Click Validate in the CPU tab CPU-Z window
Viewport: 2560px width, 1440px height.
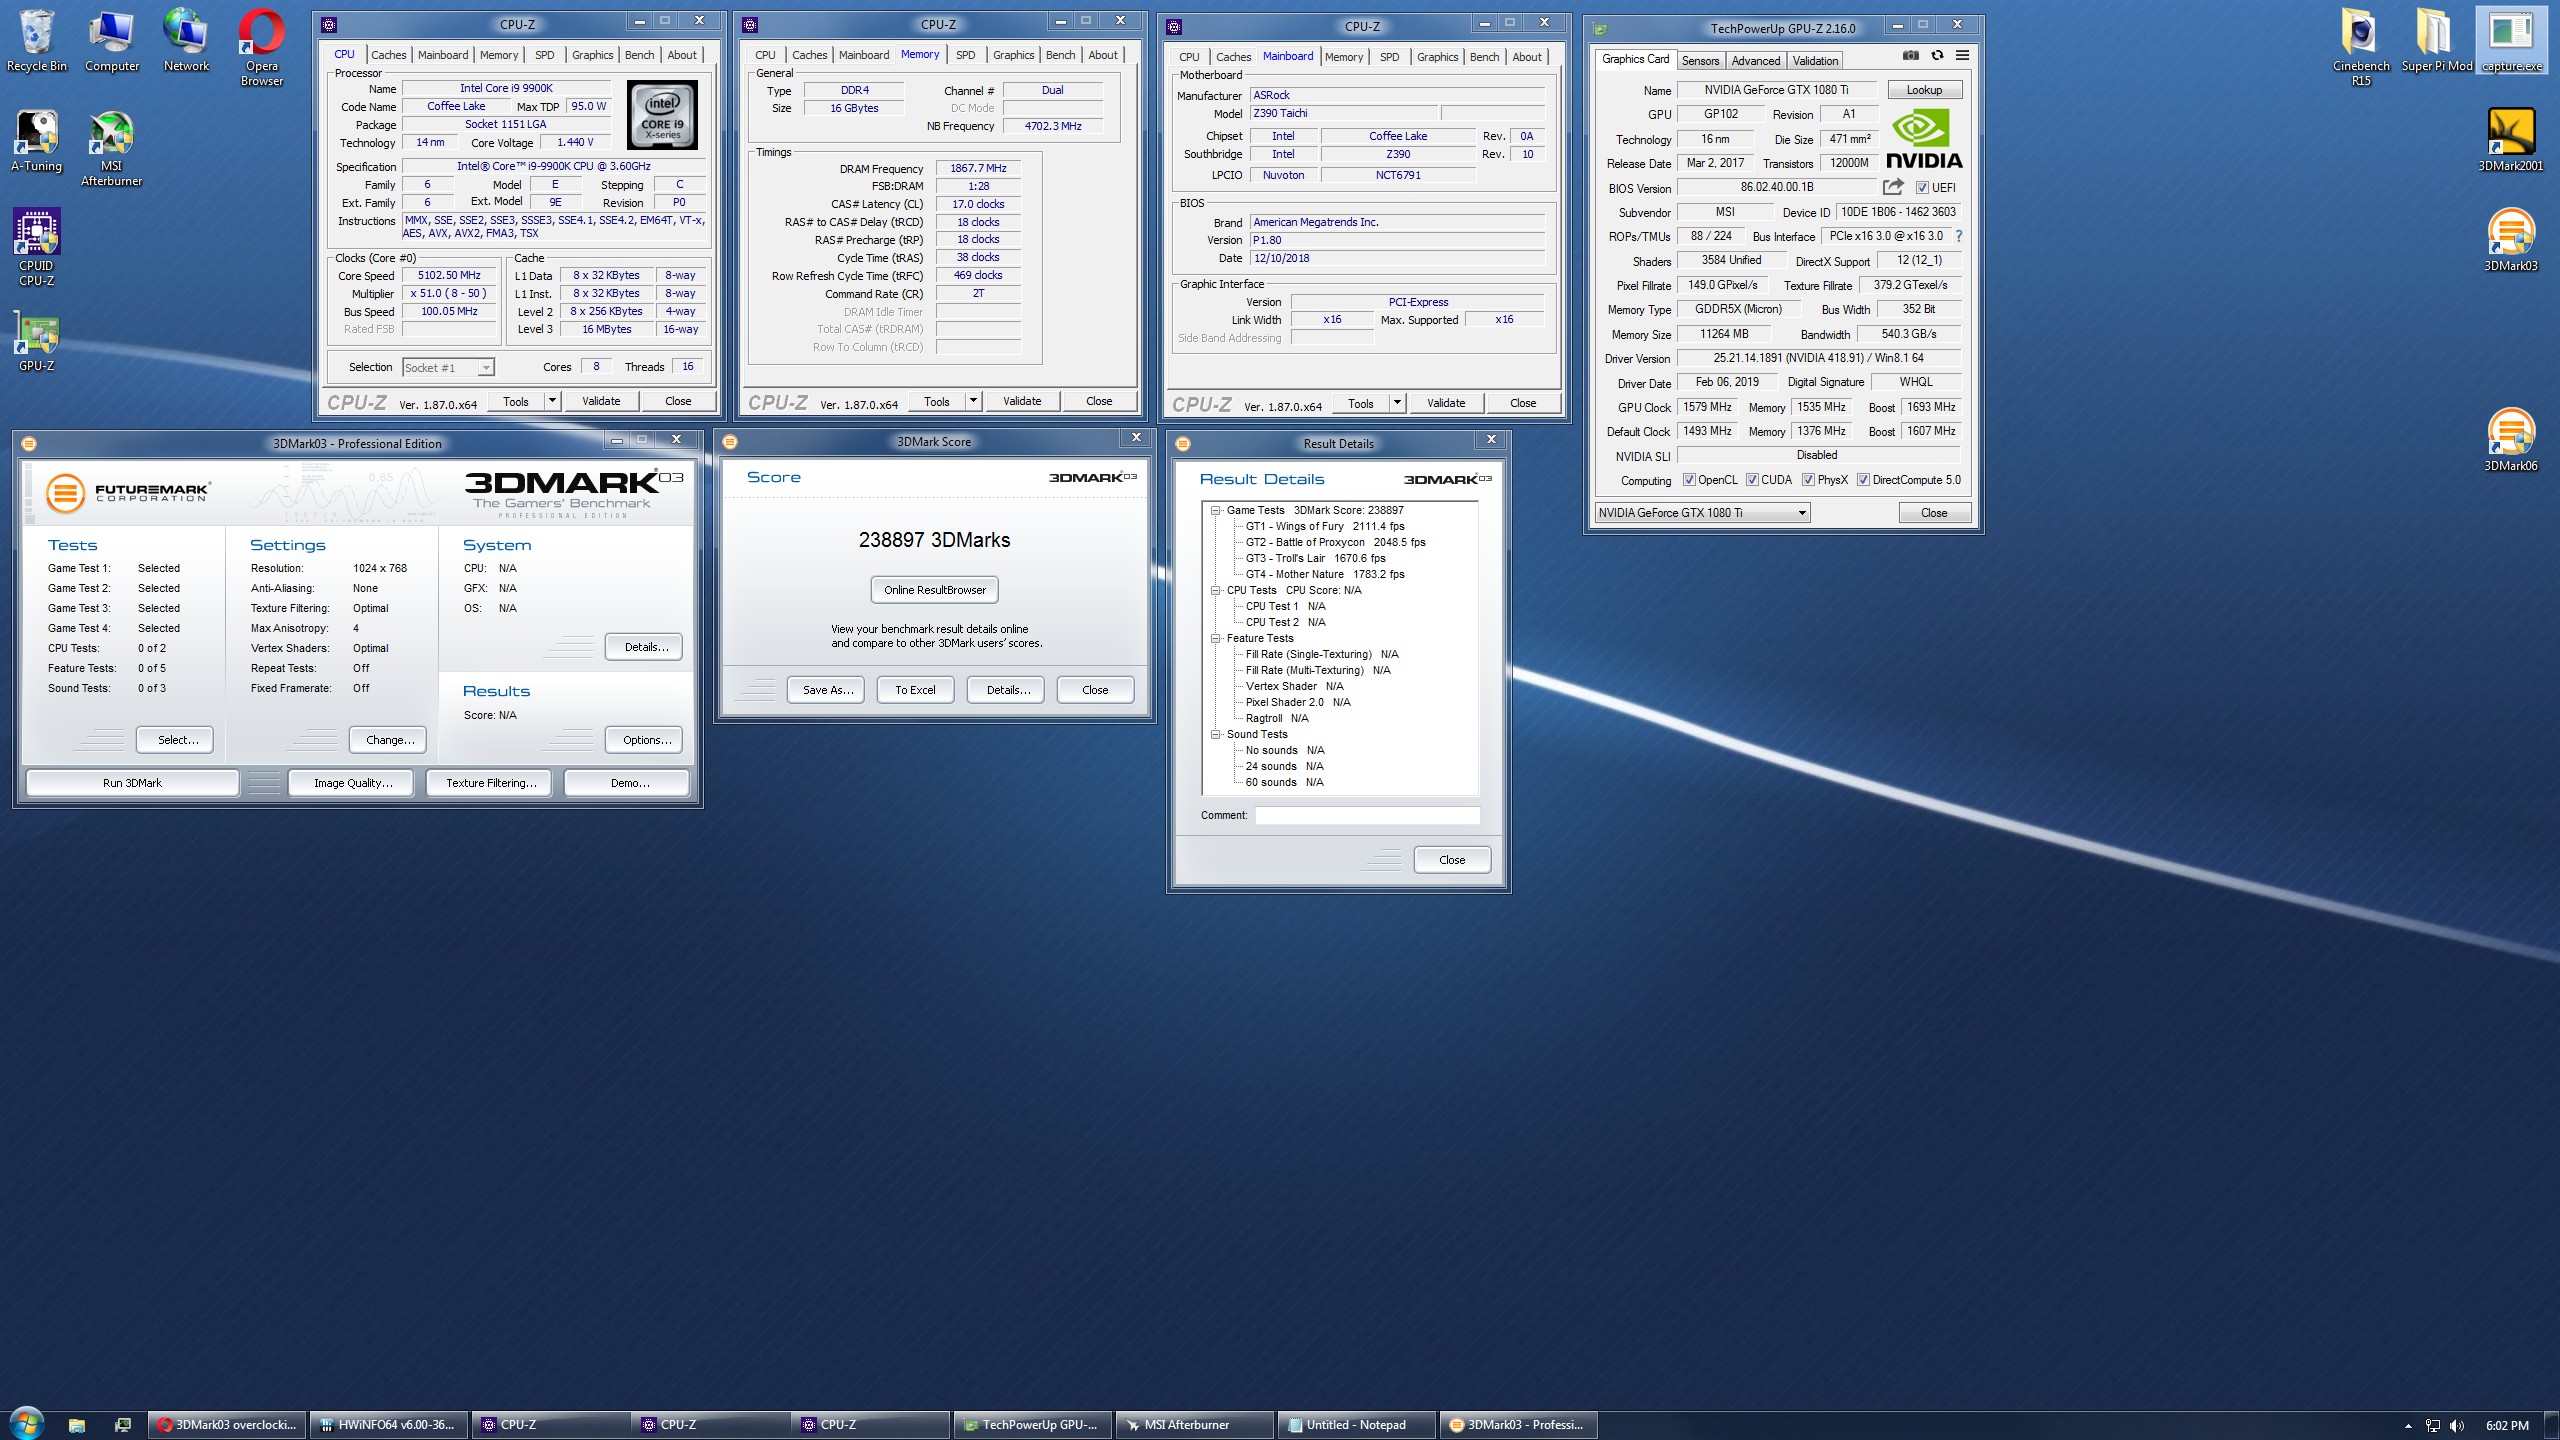(601, 401)
